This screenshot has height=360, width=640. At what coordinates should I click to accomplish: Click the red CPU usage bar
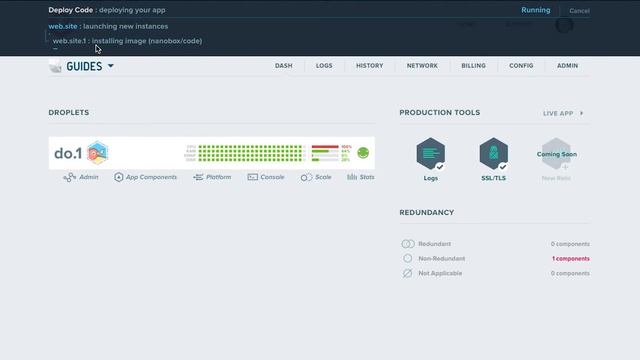[325, 147]
